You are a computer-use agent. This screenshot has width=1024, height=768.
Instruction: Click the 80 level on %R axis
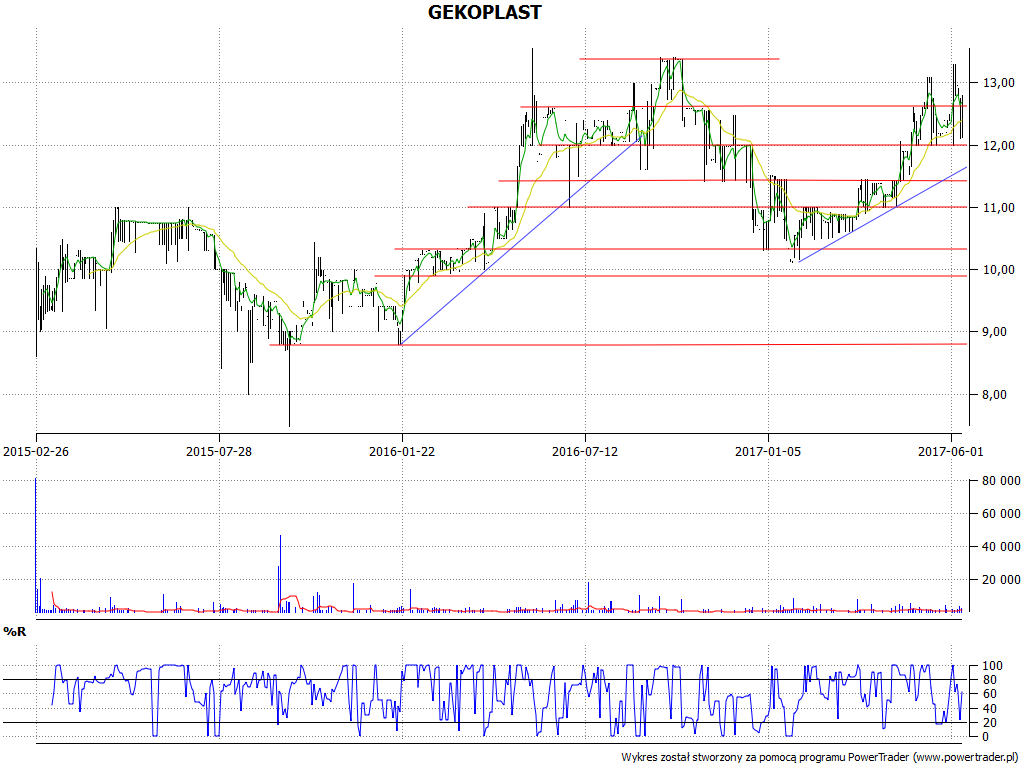pyautogui.click(x=989, y=680)
